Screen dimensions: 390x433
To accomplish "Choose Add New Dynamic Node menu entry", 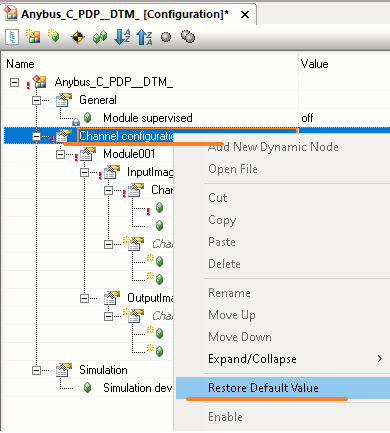I will [283, 147].
